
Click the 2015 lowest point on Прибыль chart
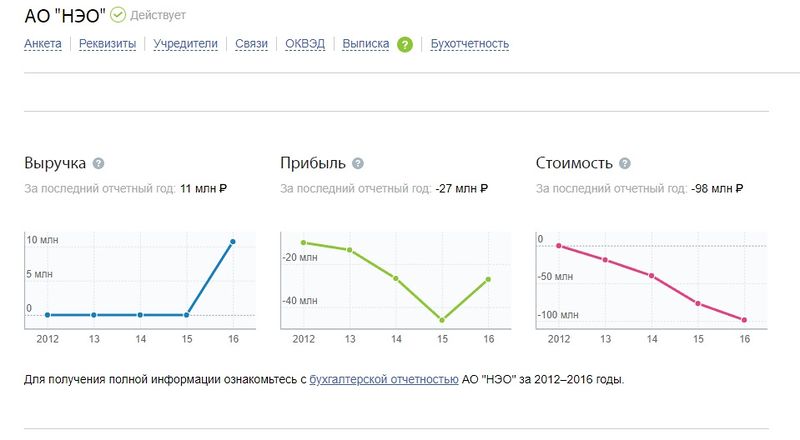[442, 320]
